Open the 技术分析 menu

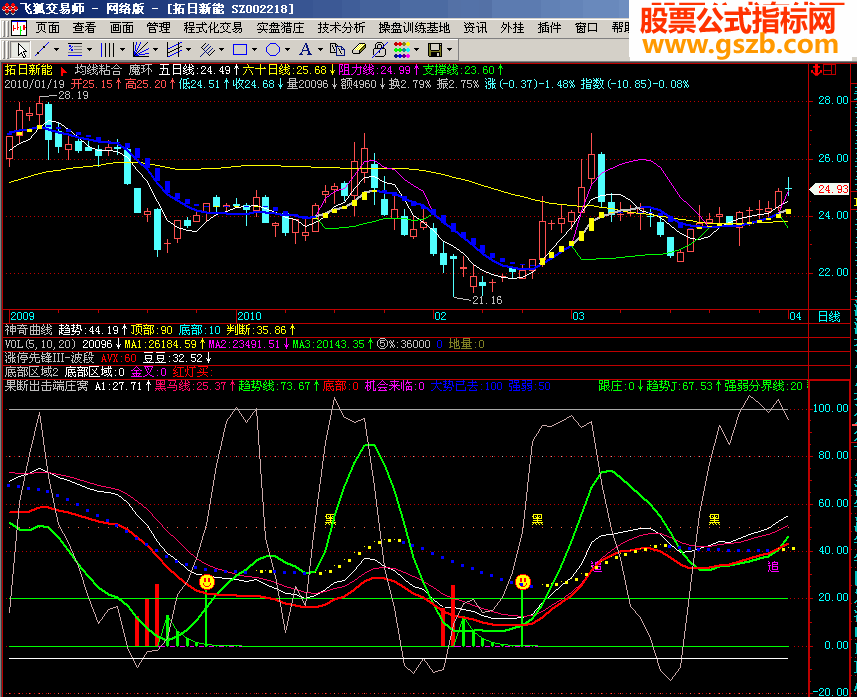click(x=342, y=28)
